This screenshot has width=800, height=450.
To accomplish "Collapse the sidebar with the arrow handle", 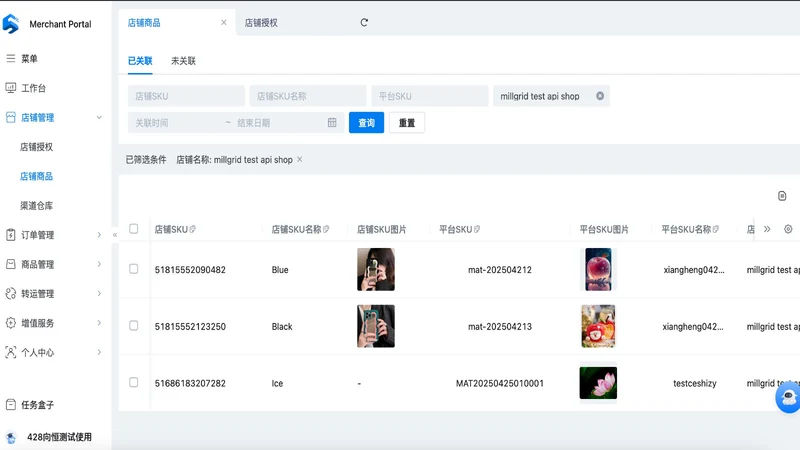I will [x=115, y=235].
